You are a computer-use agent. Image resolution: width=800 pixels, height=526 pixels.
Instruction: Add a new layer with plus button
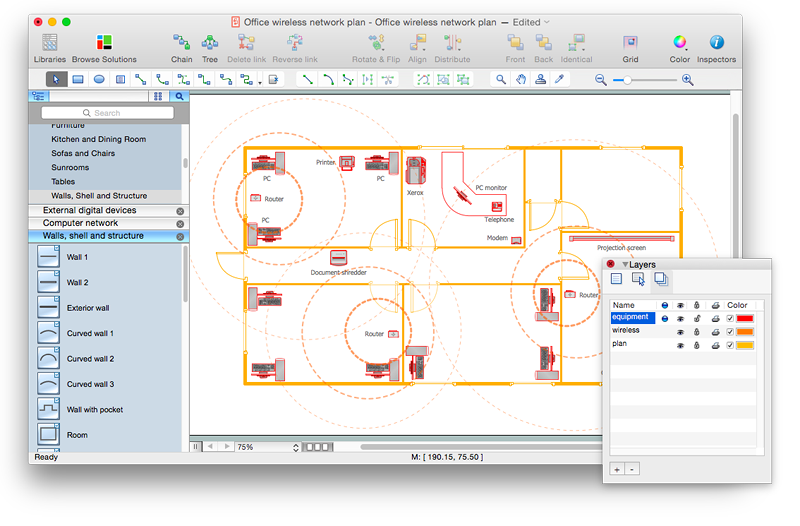[x=616, y=469]
